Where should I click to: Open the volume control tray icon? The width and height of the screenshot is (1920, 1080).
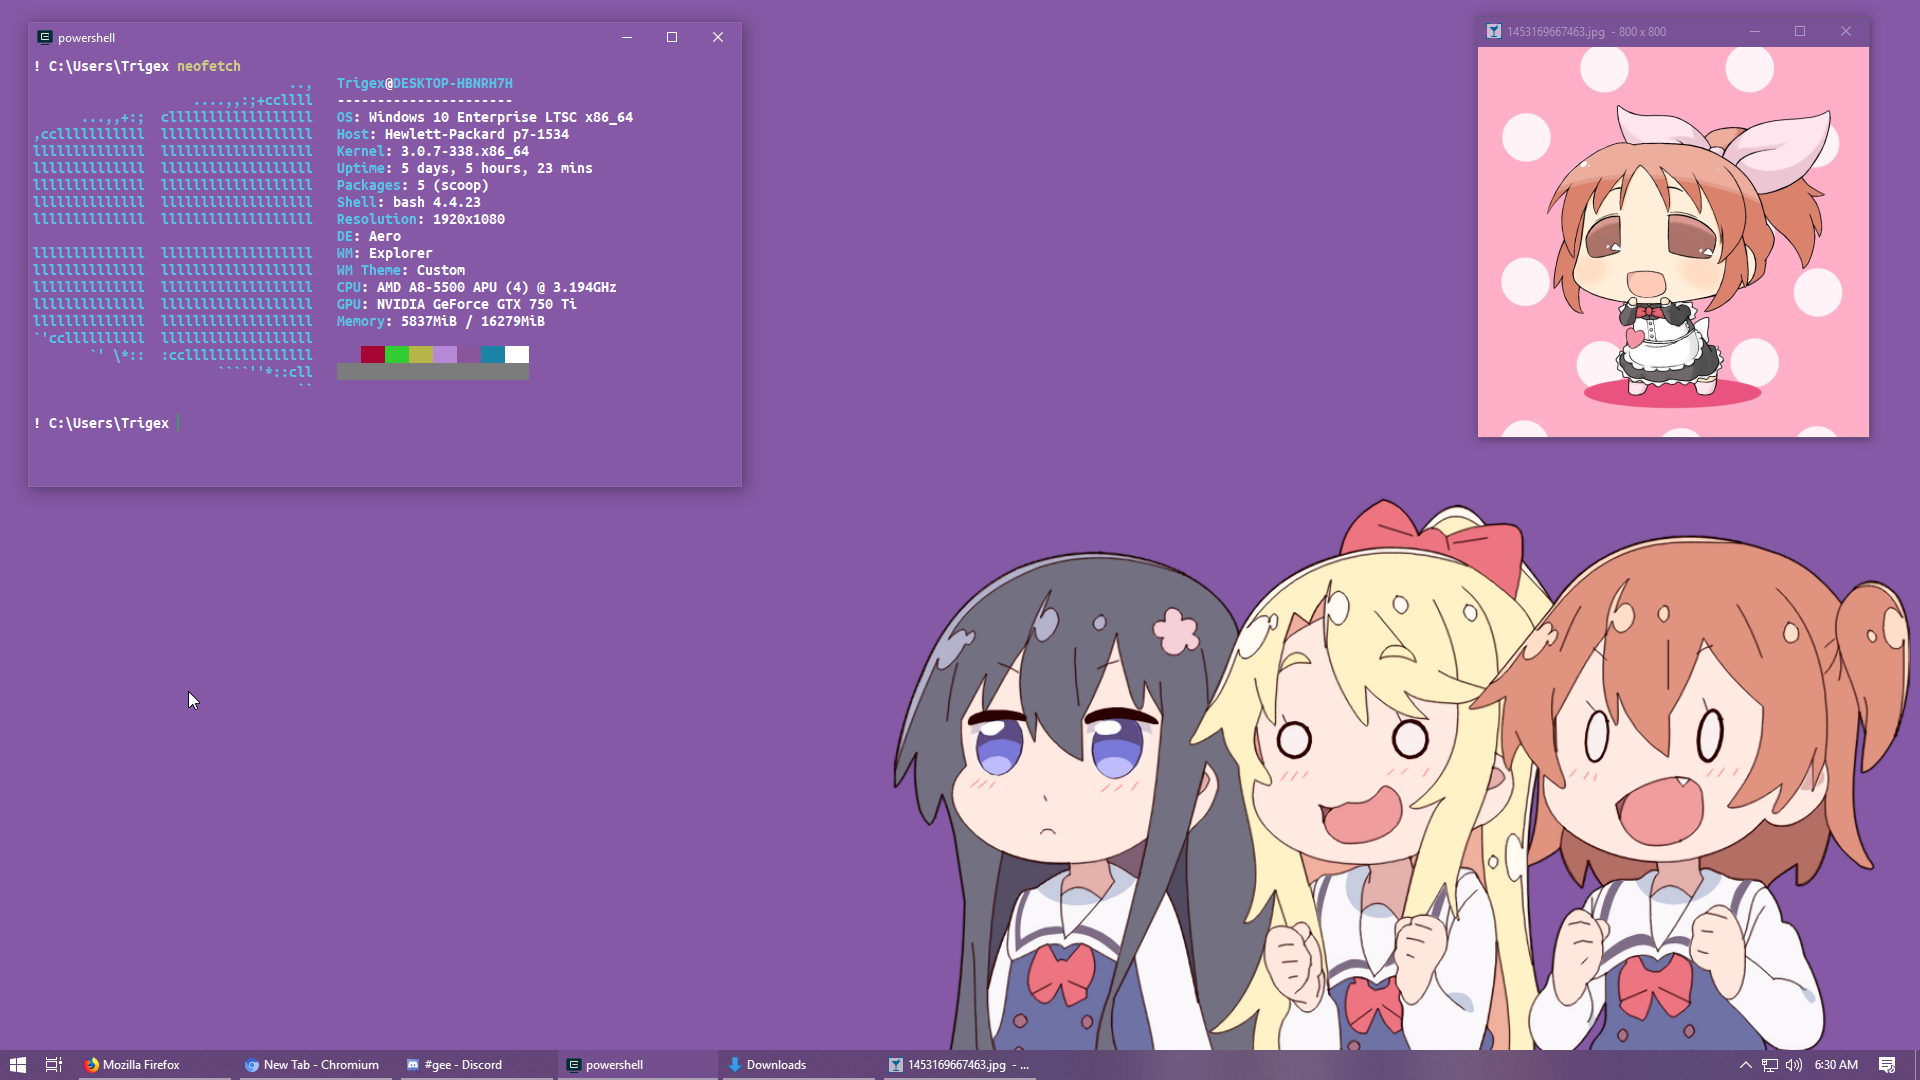click(x=1794, y=1065)
